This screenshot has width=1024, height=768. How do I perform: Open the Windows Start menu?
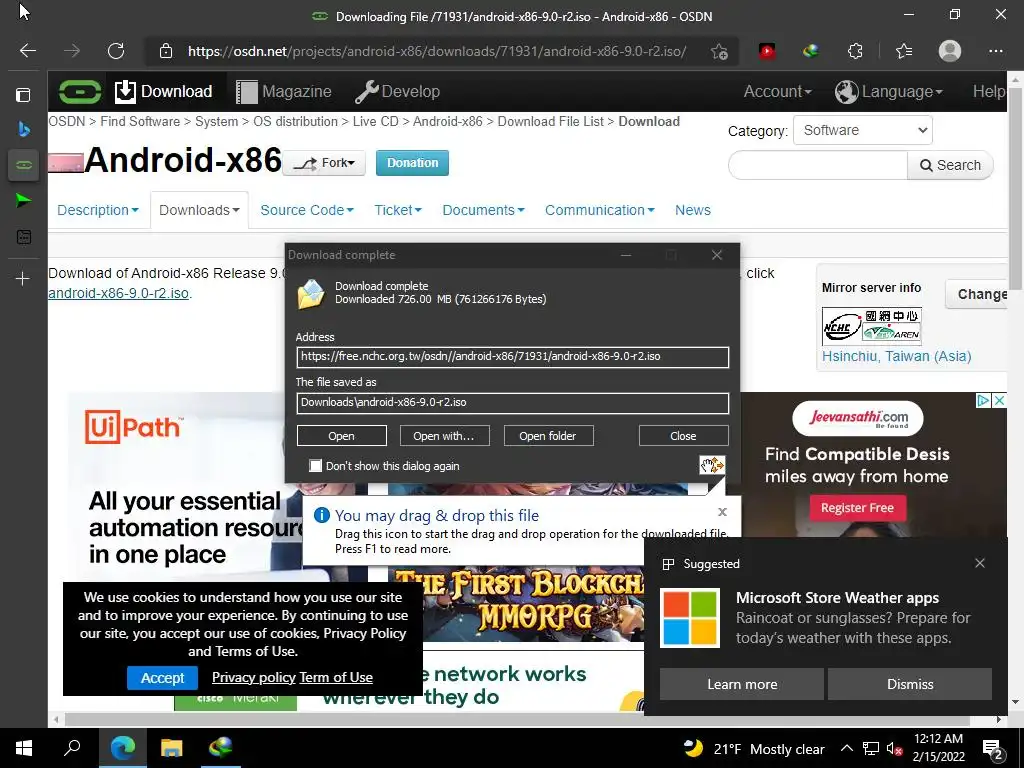[24, 748]
